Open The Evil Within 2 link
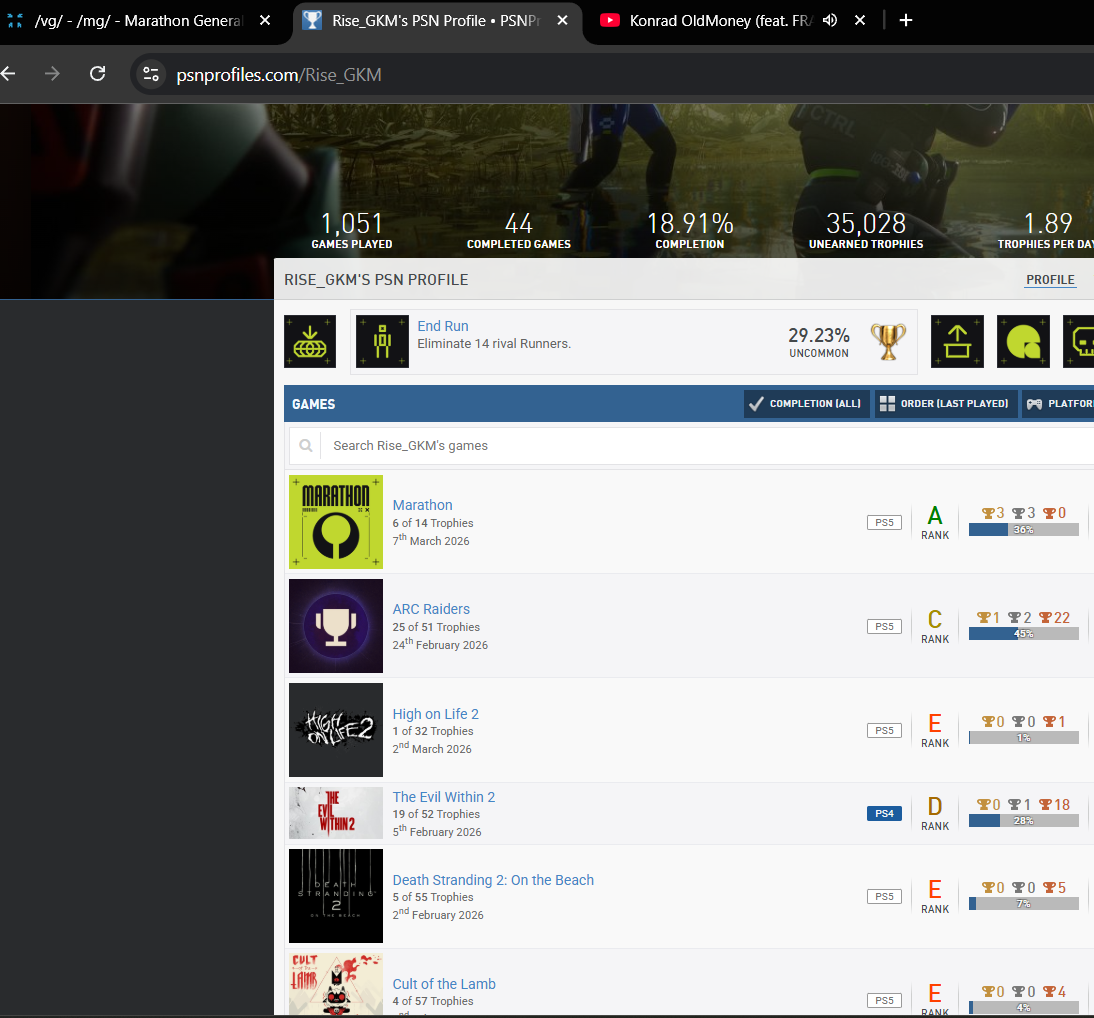Image resolution: width=1094 pixels, height=1018 pixels. (x=443, y=797)
